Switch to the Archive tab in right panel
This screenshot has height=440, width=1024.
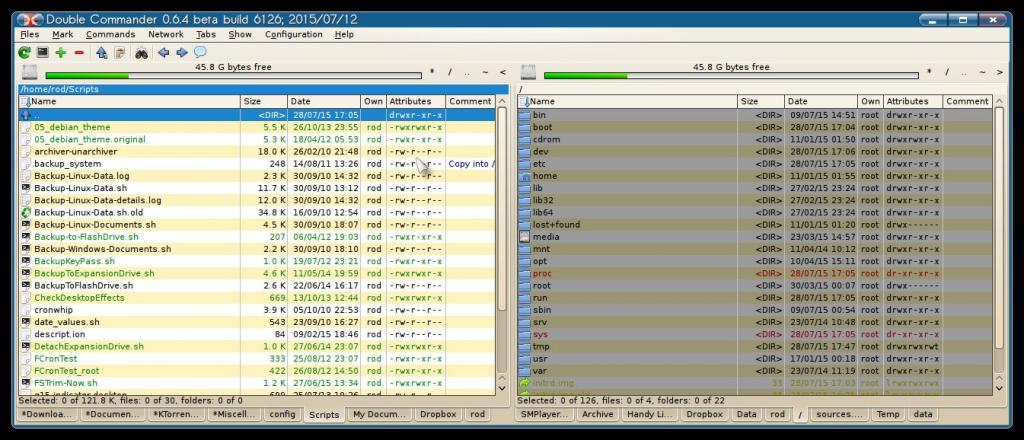[597, 414]
